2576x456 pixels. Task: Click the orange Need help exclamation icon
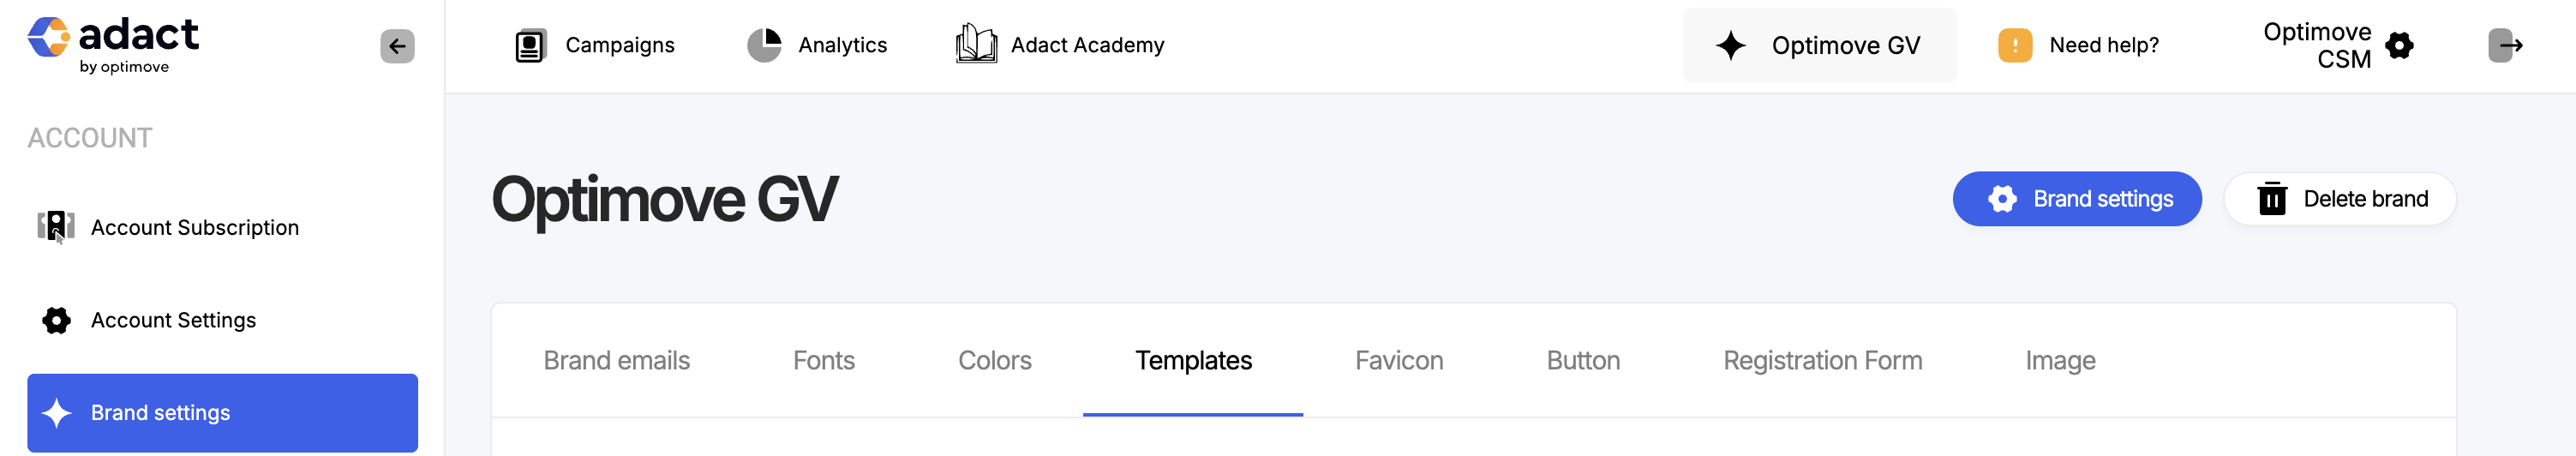(x=2014, y=46)
